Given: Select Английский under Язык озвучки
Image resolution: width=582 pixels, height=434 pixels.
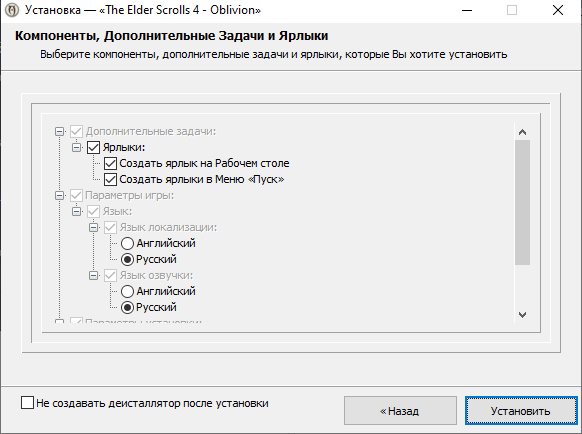Looking at the screenshot, I should 127,291.
